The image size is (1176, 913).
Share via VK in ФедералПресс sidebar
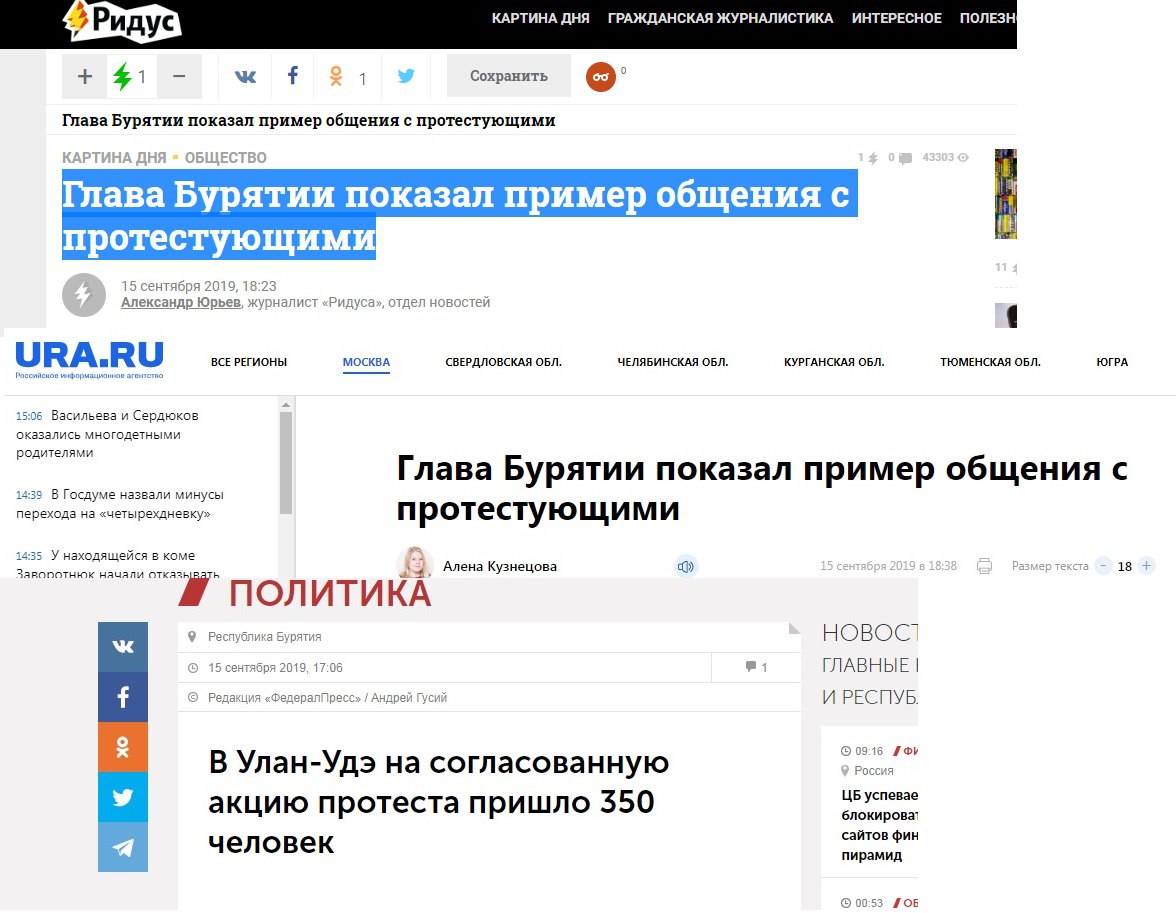(122, 646)
